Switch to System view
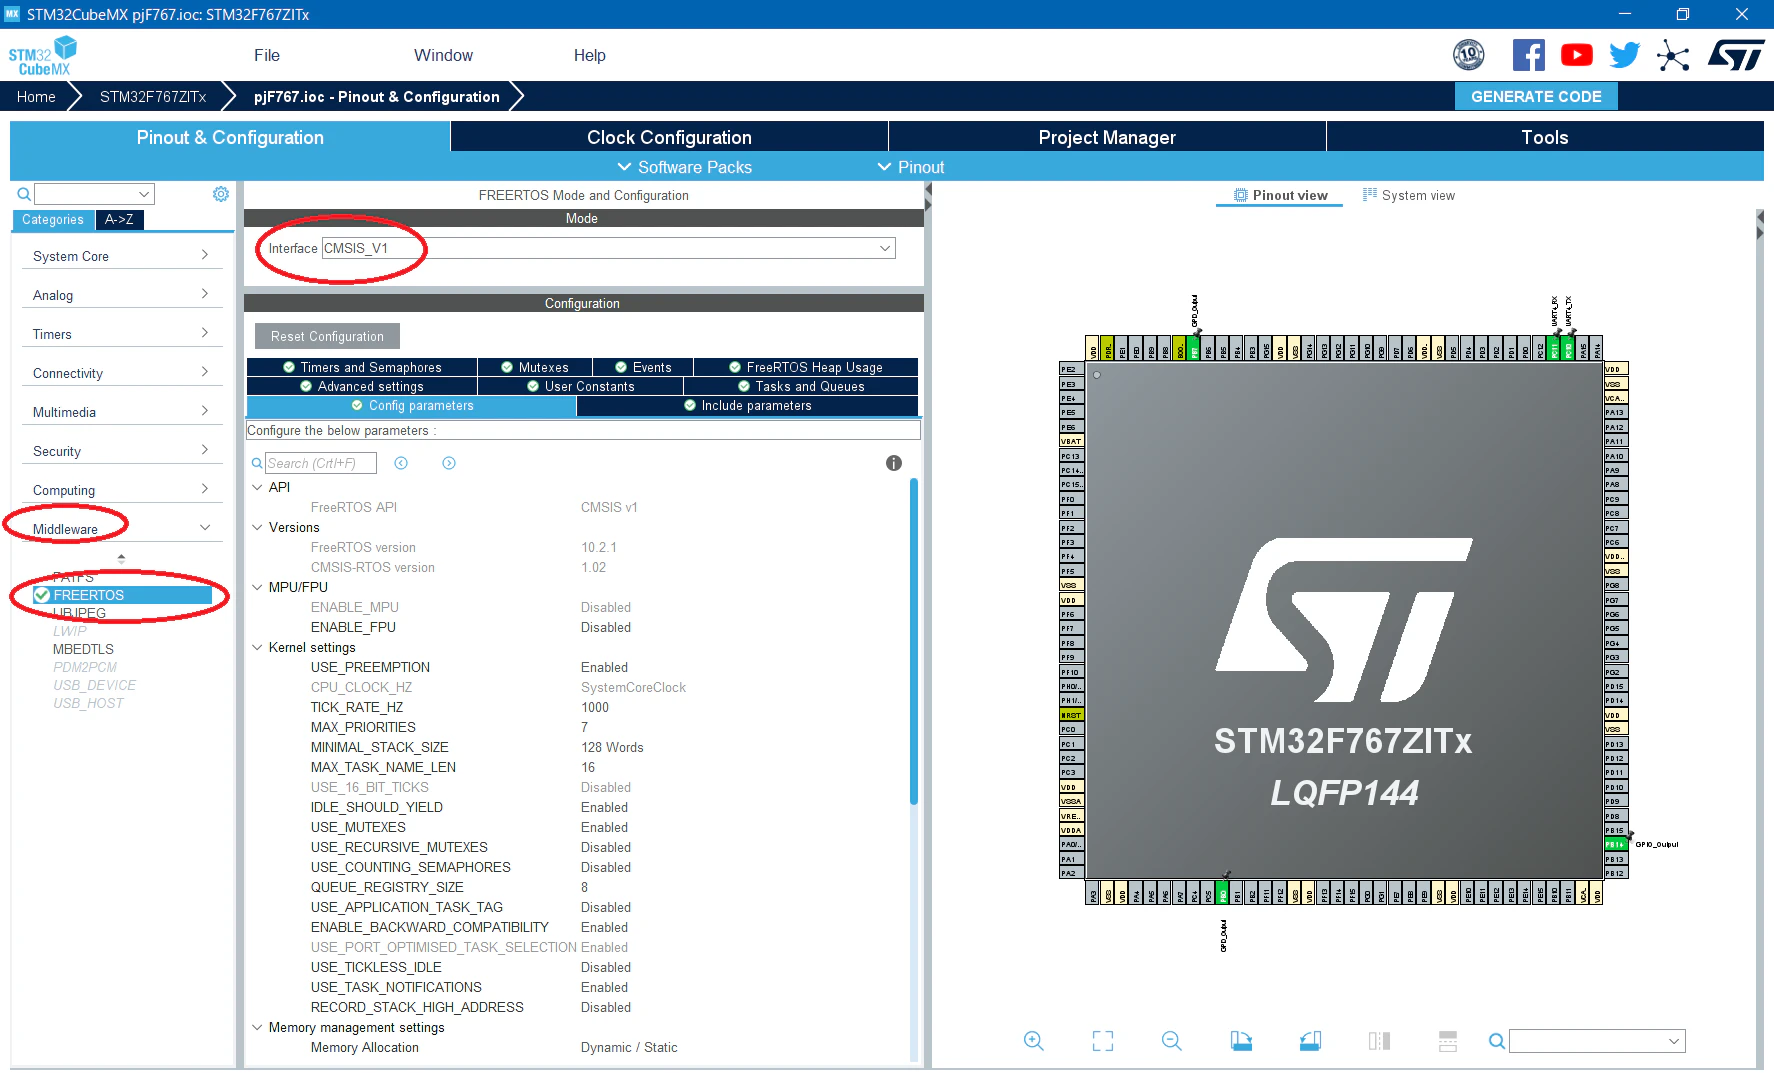This screenshot has width=1774, height=1080. pyautogui.click(x=1409, y=195)
